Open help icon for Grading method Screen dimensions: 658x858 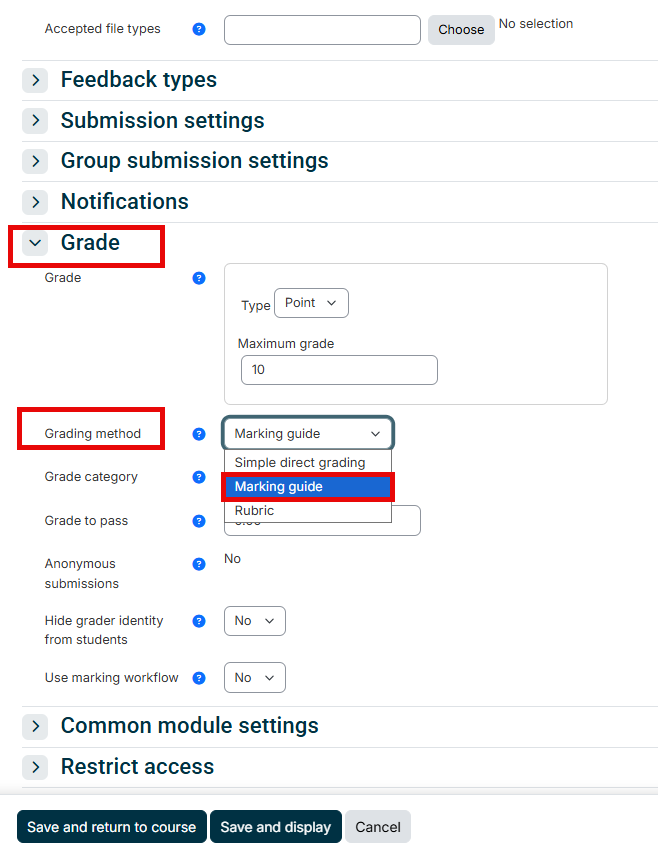click(x=199, y=434)
